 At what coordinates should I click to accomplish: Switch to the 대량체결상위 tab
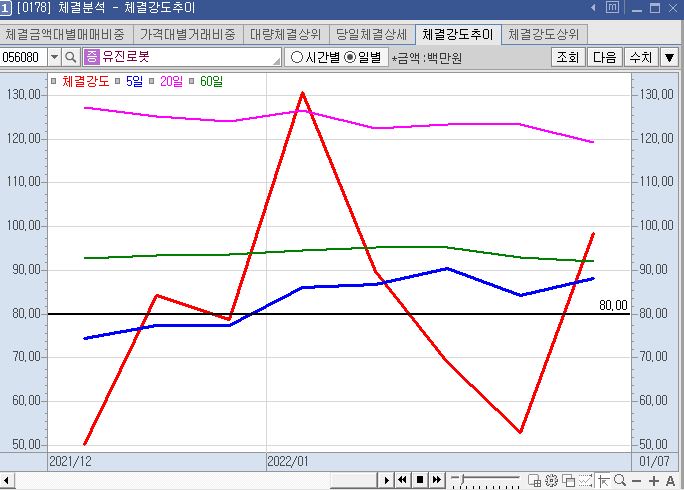[285, 34]
